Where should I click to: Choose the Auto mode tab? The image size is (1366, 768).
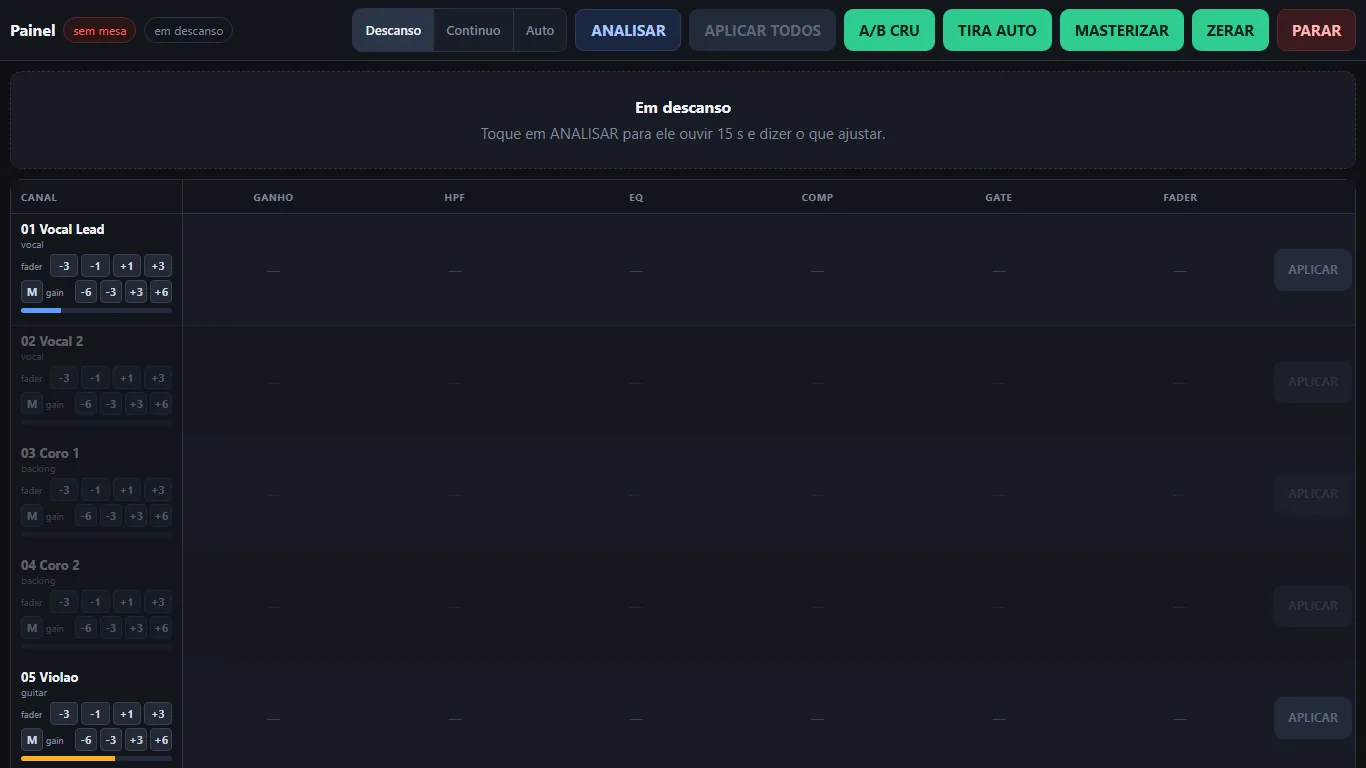(540, 30)
